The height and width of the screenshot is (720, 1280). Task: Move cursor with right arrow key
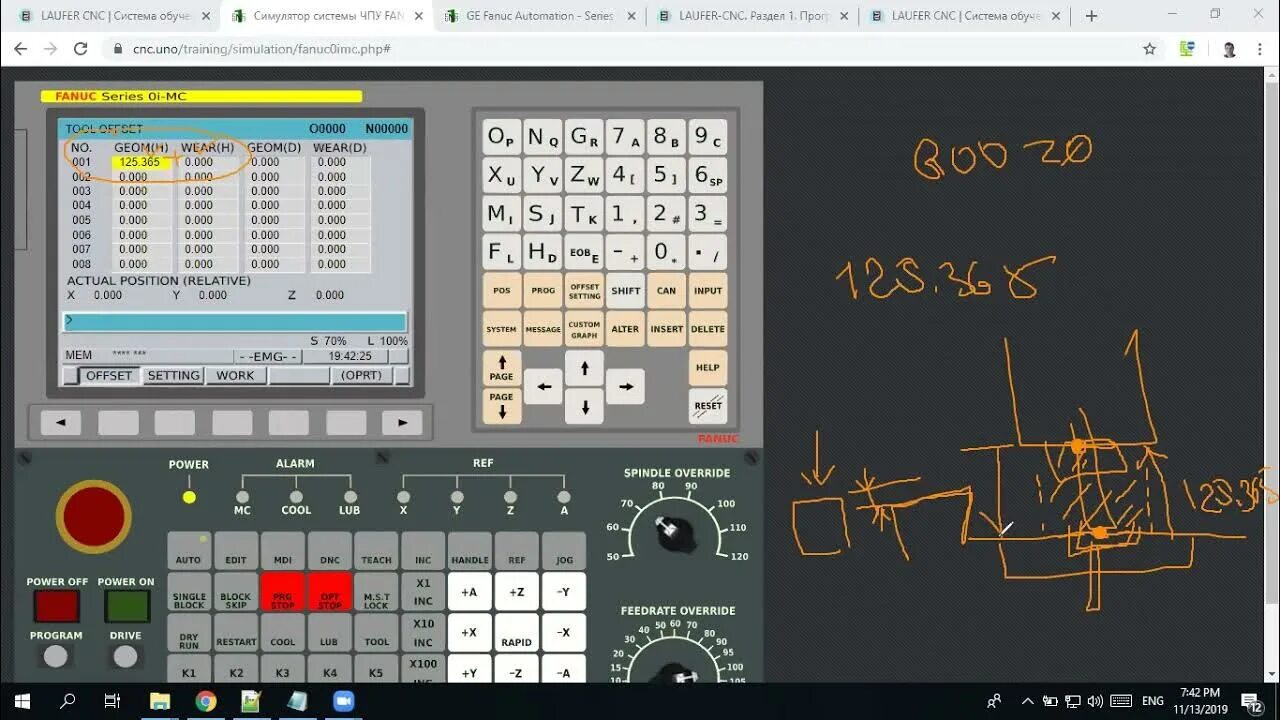click(626, 386)
